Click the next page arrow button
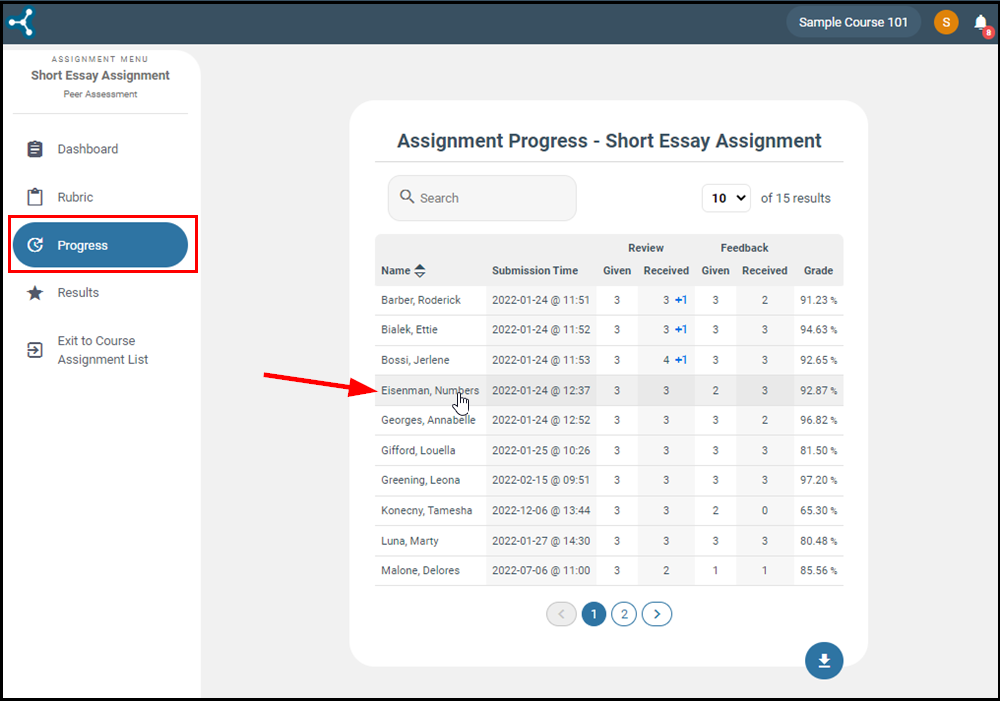 [657, 614]
